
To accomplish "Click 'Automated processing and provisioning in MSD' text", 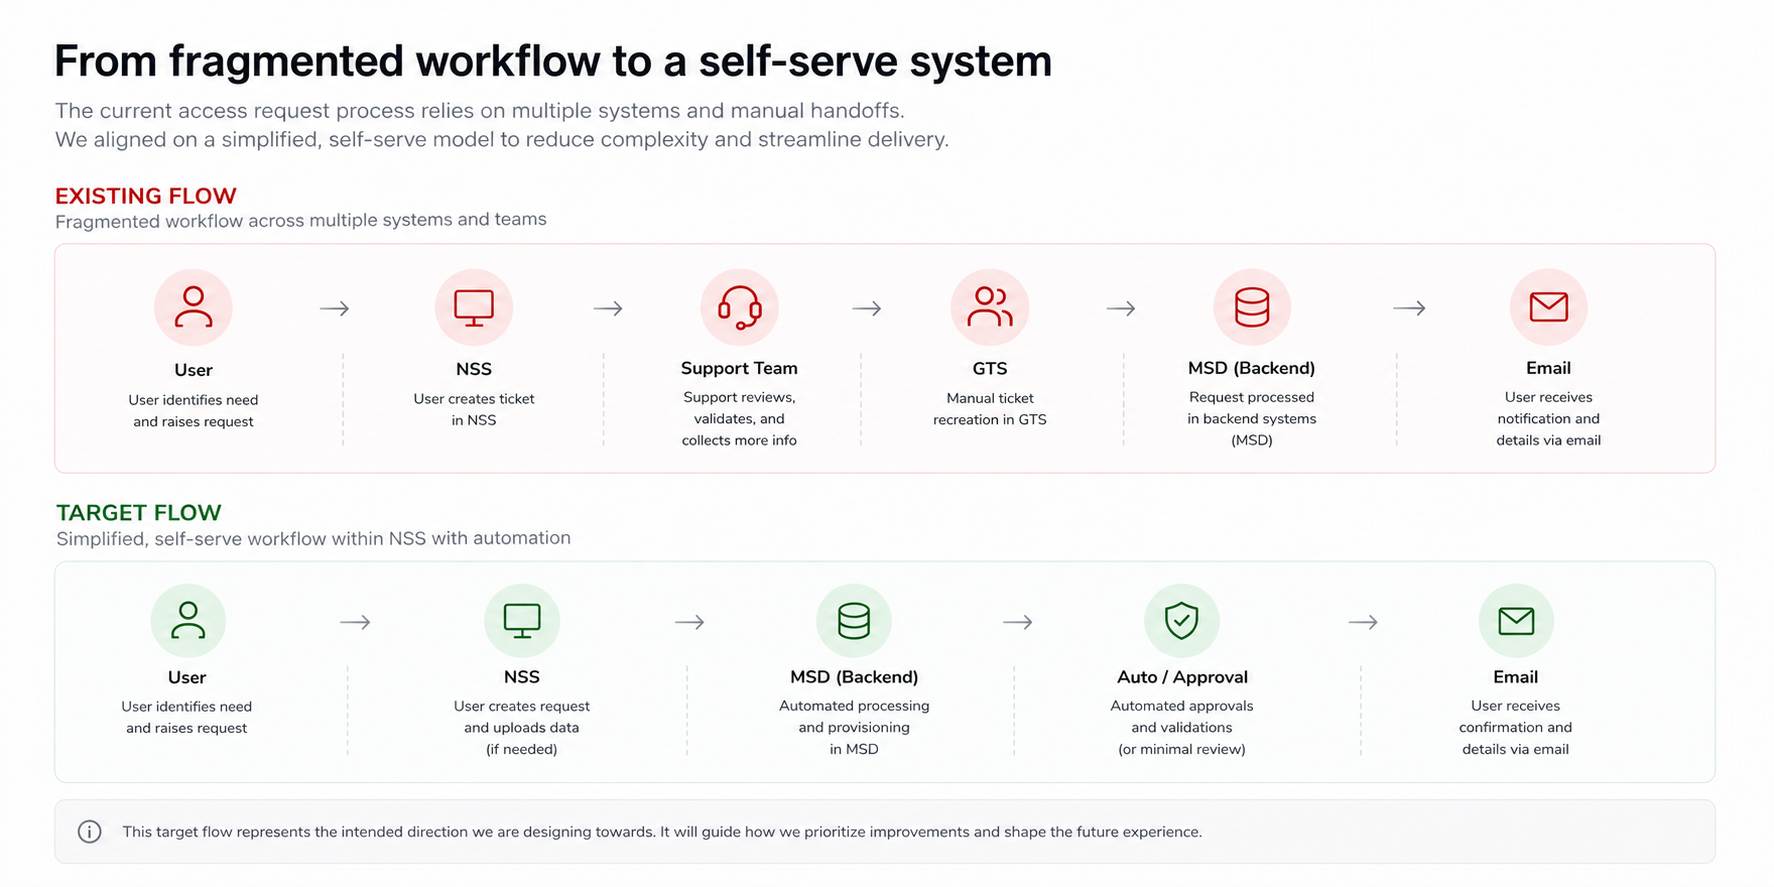I will (x=854, y=728).
